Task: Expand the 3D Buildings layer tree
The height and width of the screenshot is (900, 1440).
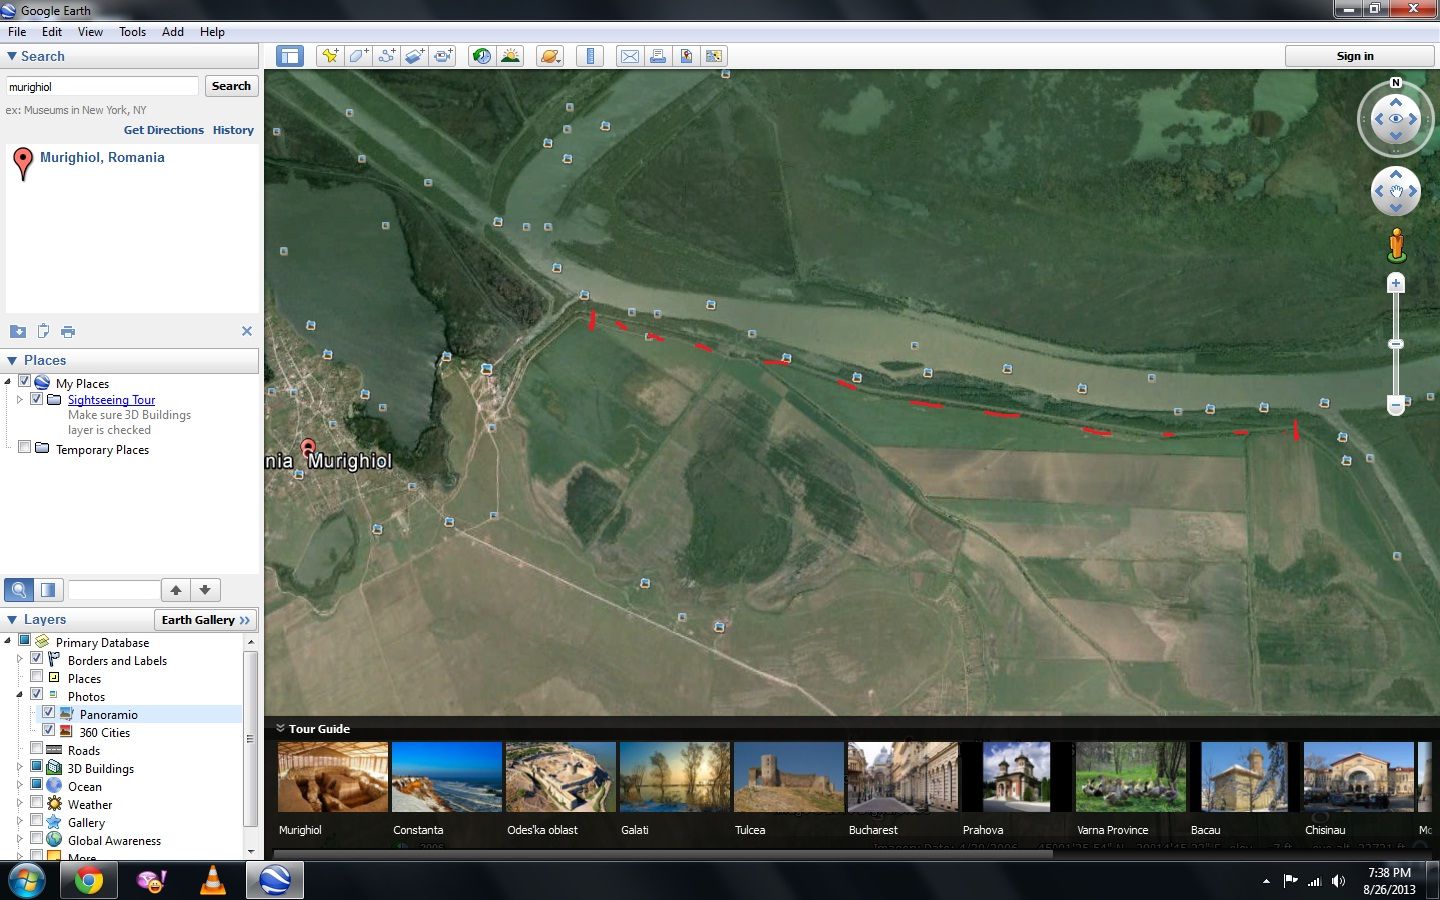Action: [19, 768]
